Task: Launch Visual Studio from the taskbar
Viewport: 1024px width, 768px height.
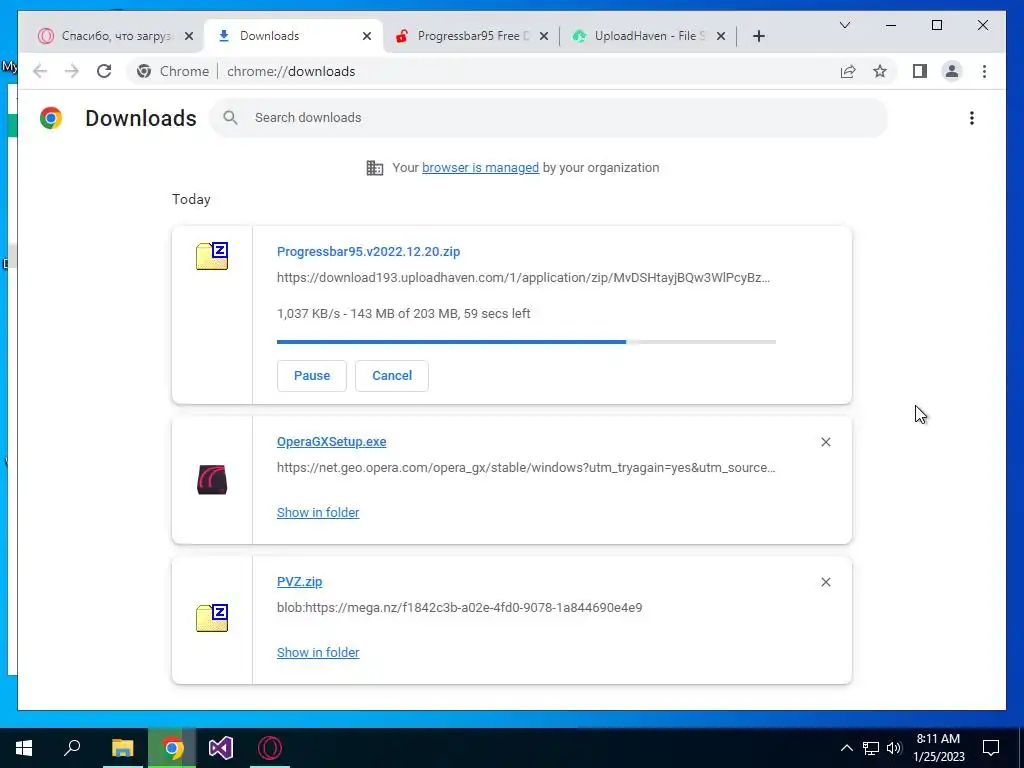Action: pos(221,748)
